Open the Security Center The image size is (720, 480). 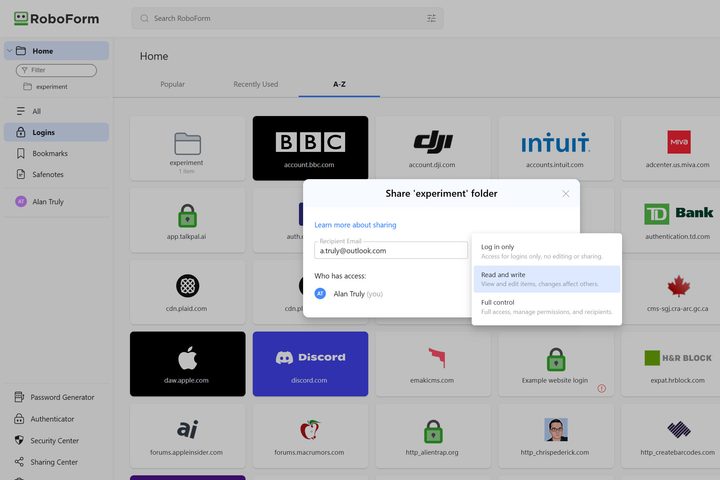coord(47,440)
